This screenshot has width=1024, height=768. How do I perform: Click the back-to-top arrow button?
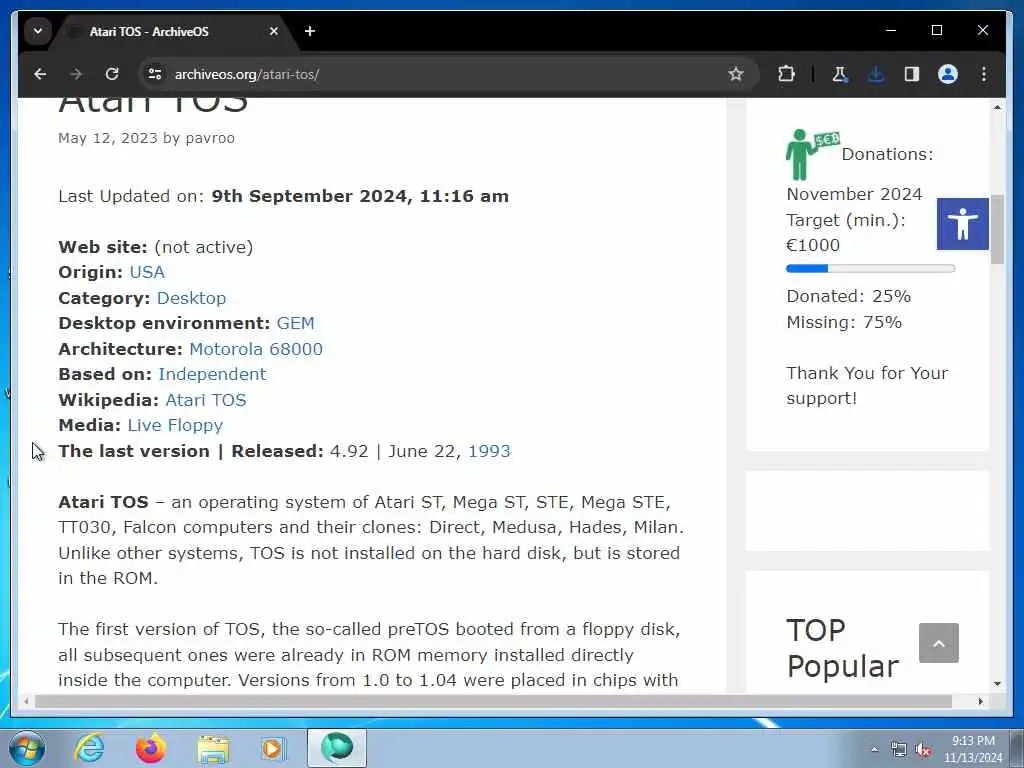tap(938, 643)
